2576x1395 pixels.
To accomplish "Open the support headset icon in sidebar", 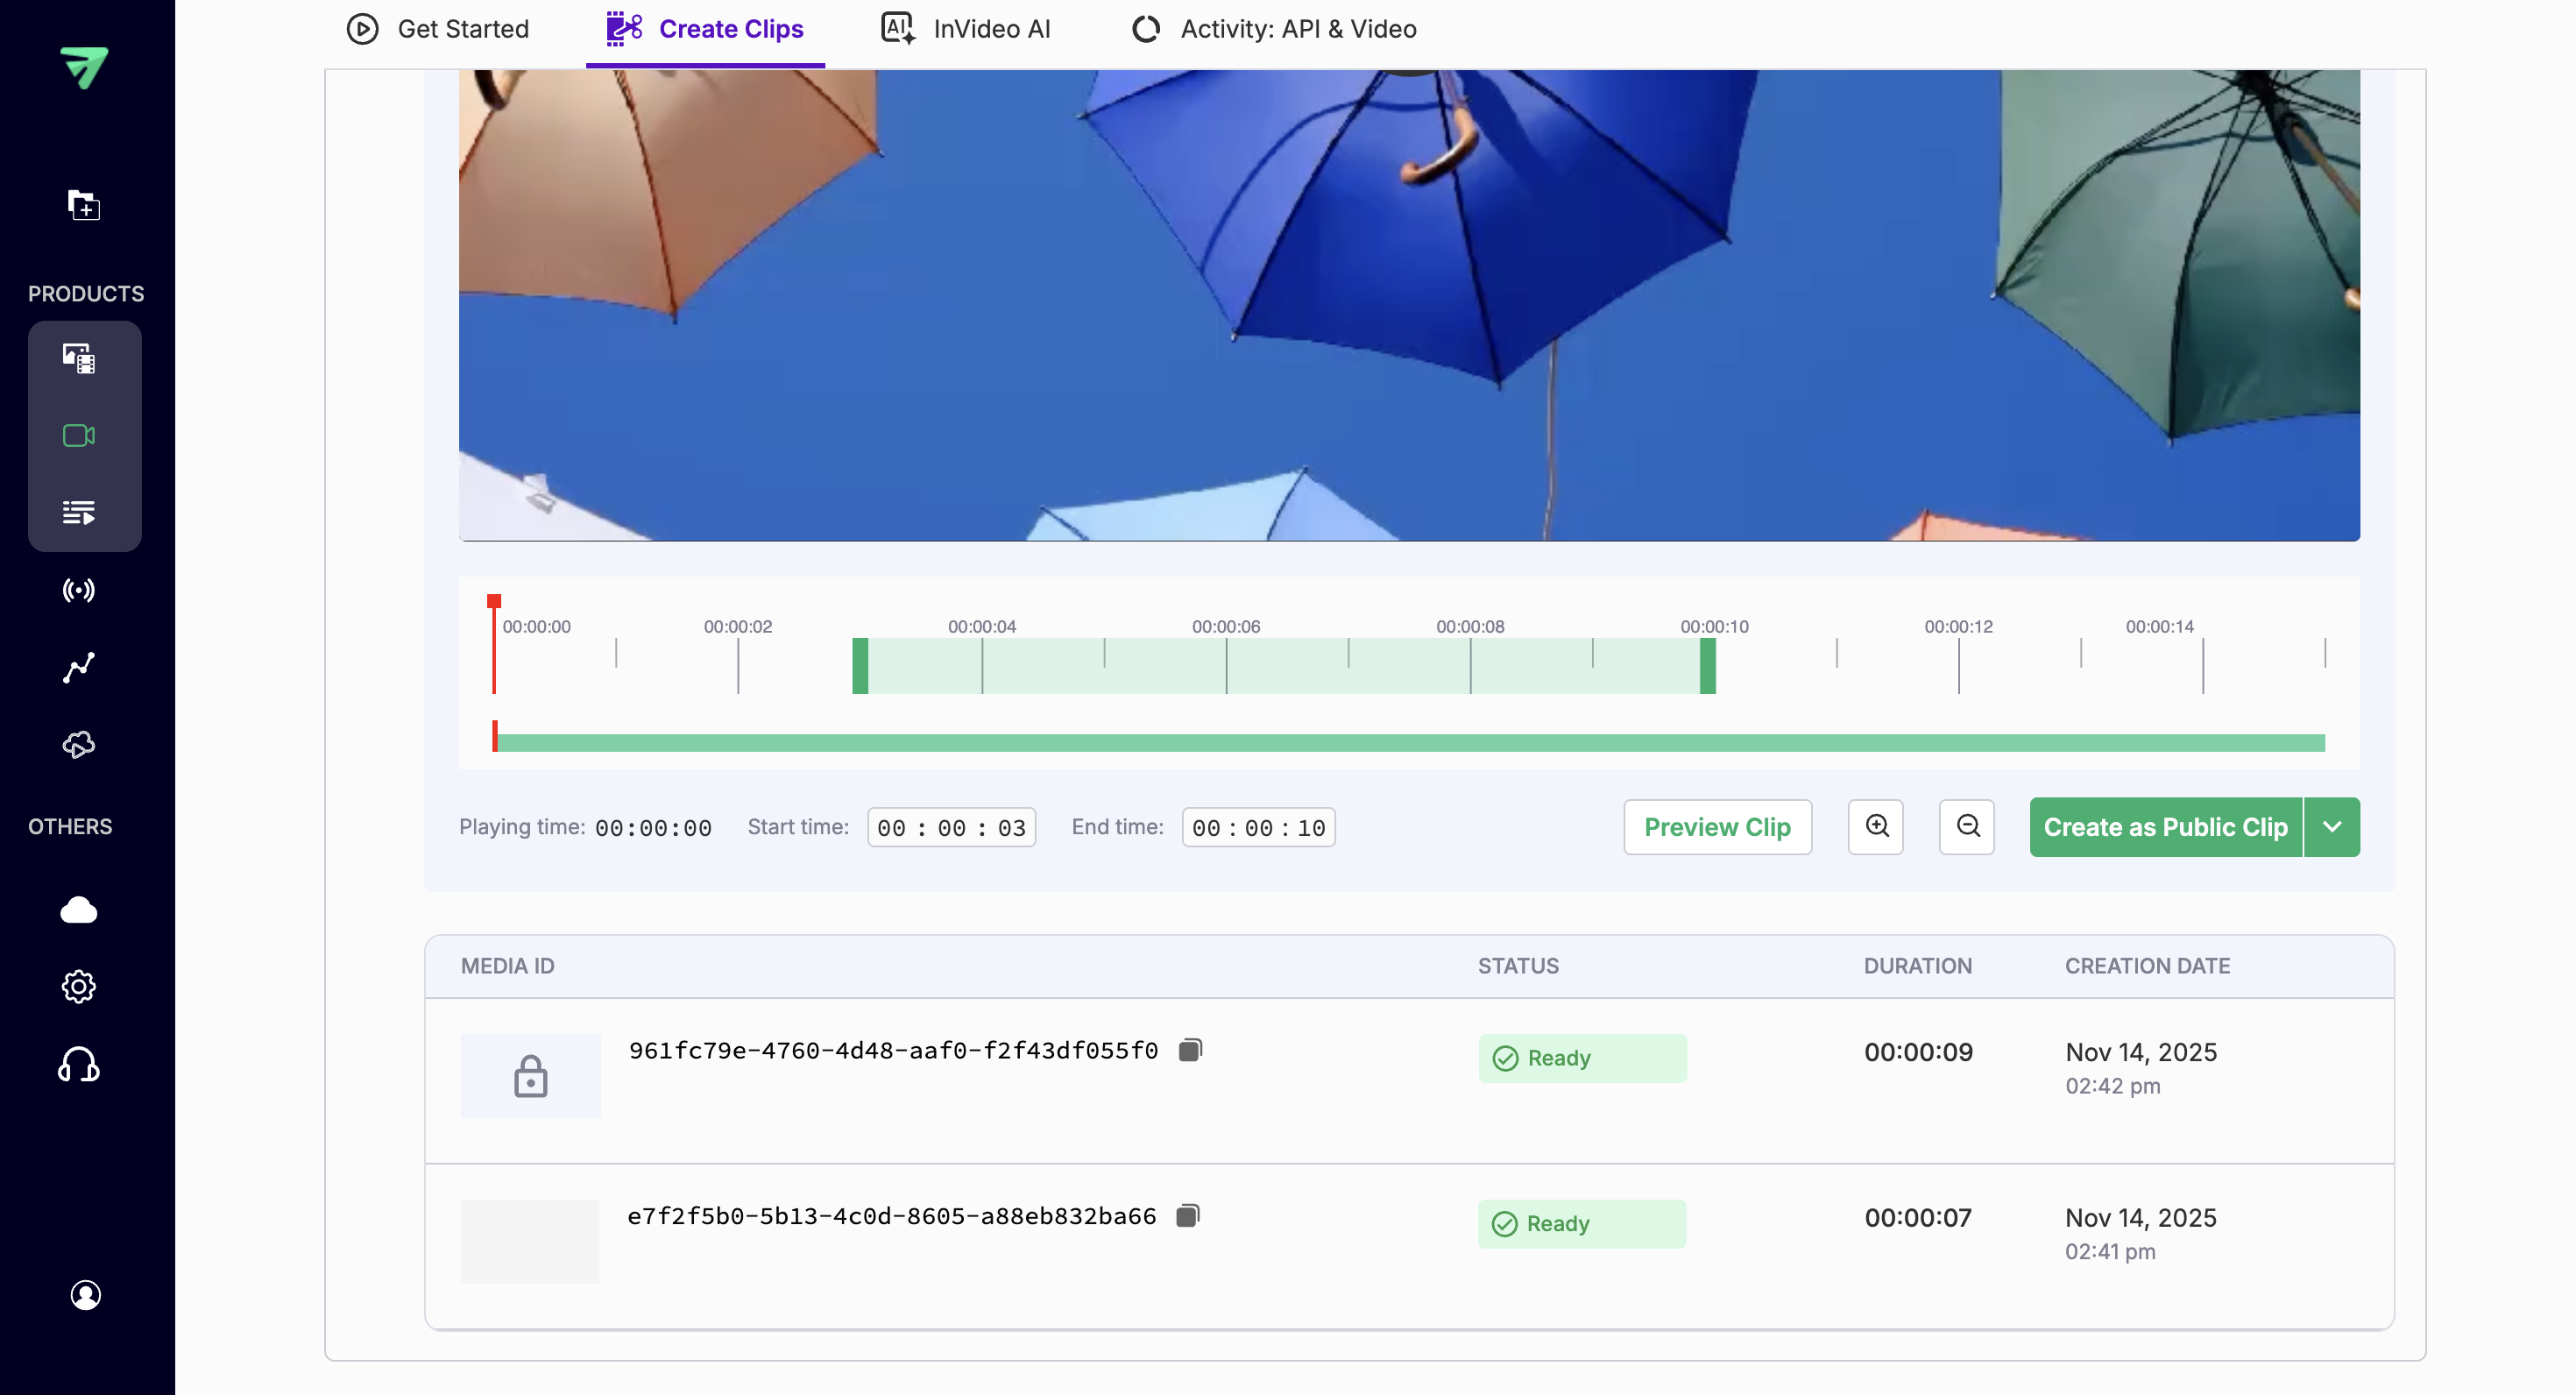I will coord(78,1064).
